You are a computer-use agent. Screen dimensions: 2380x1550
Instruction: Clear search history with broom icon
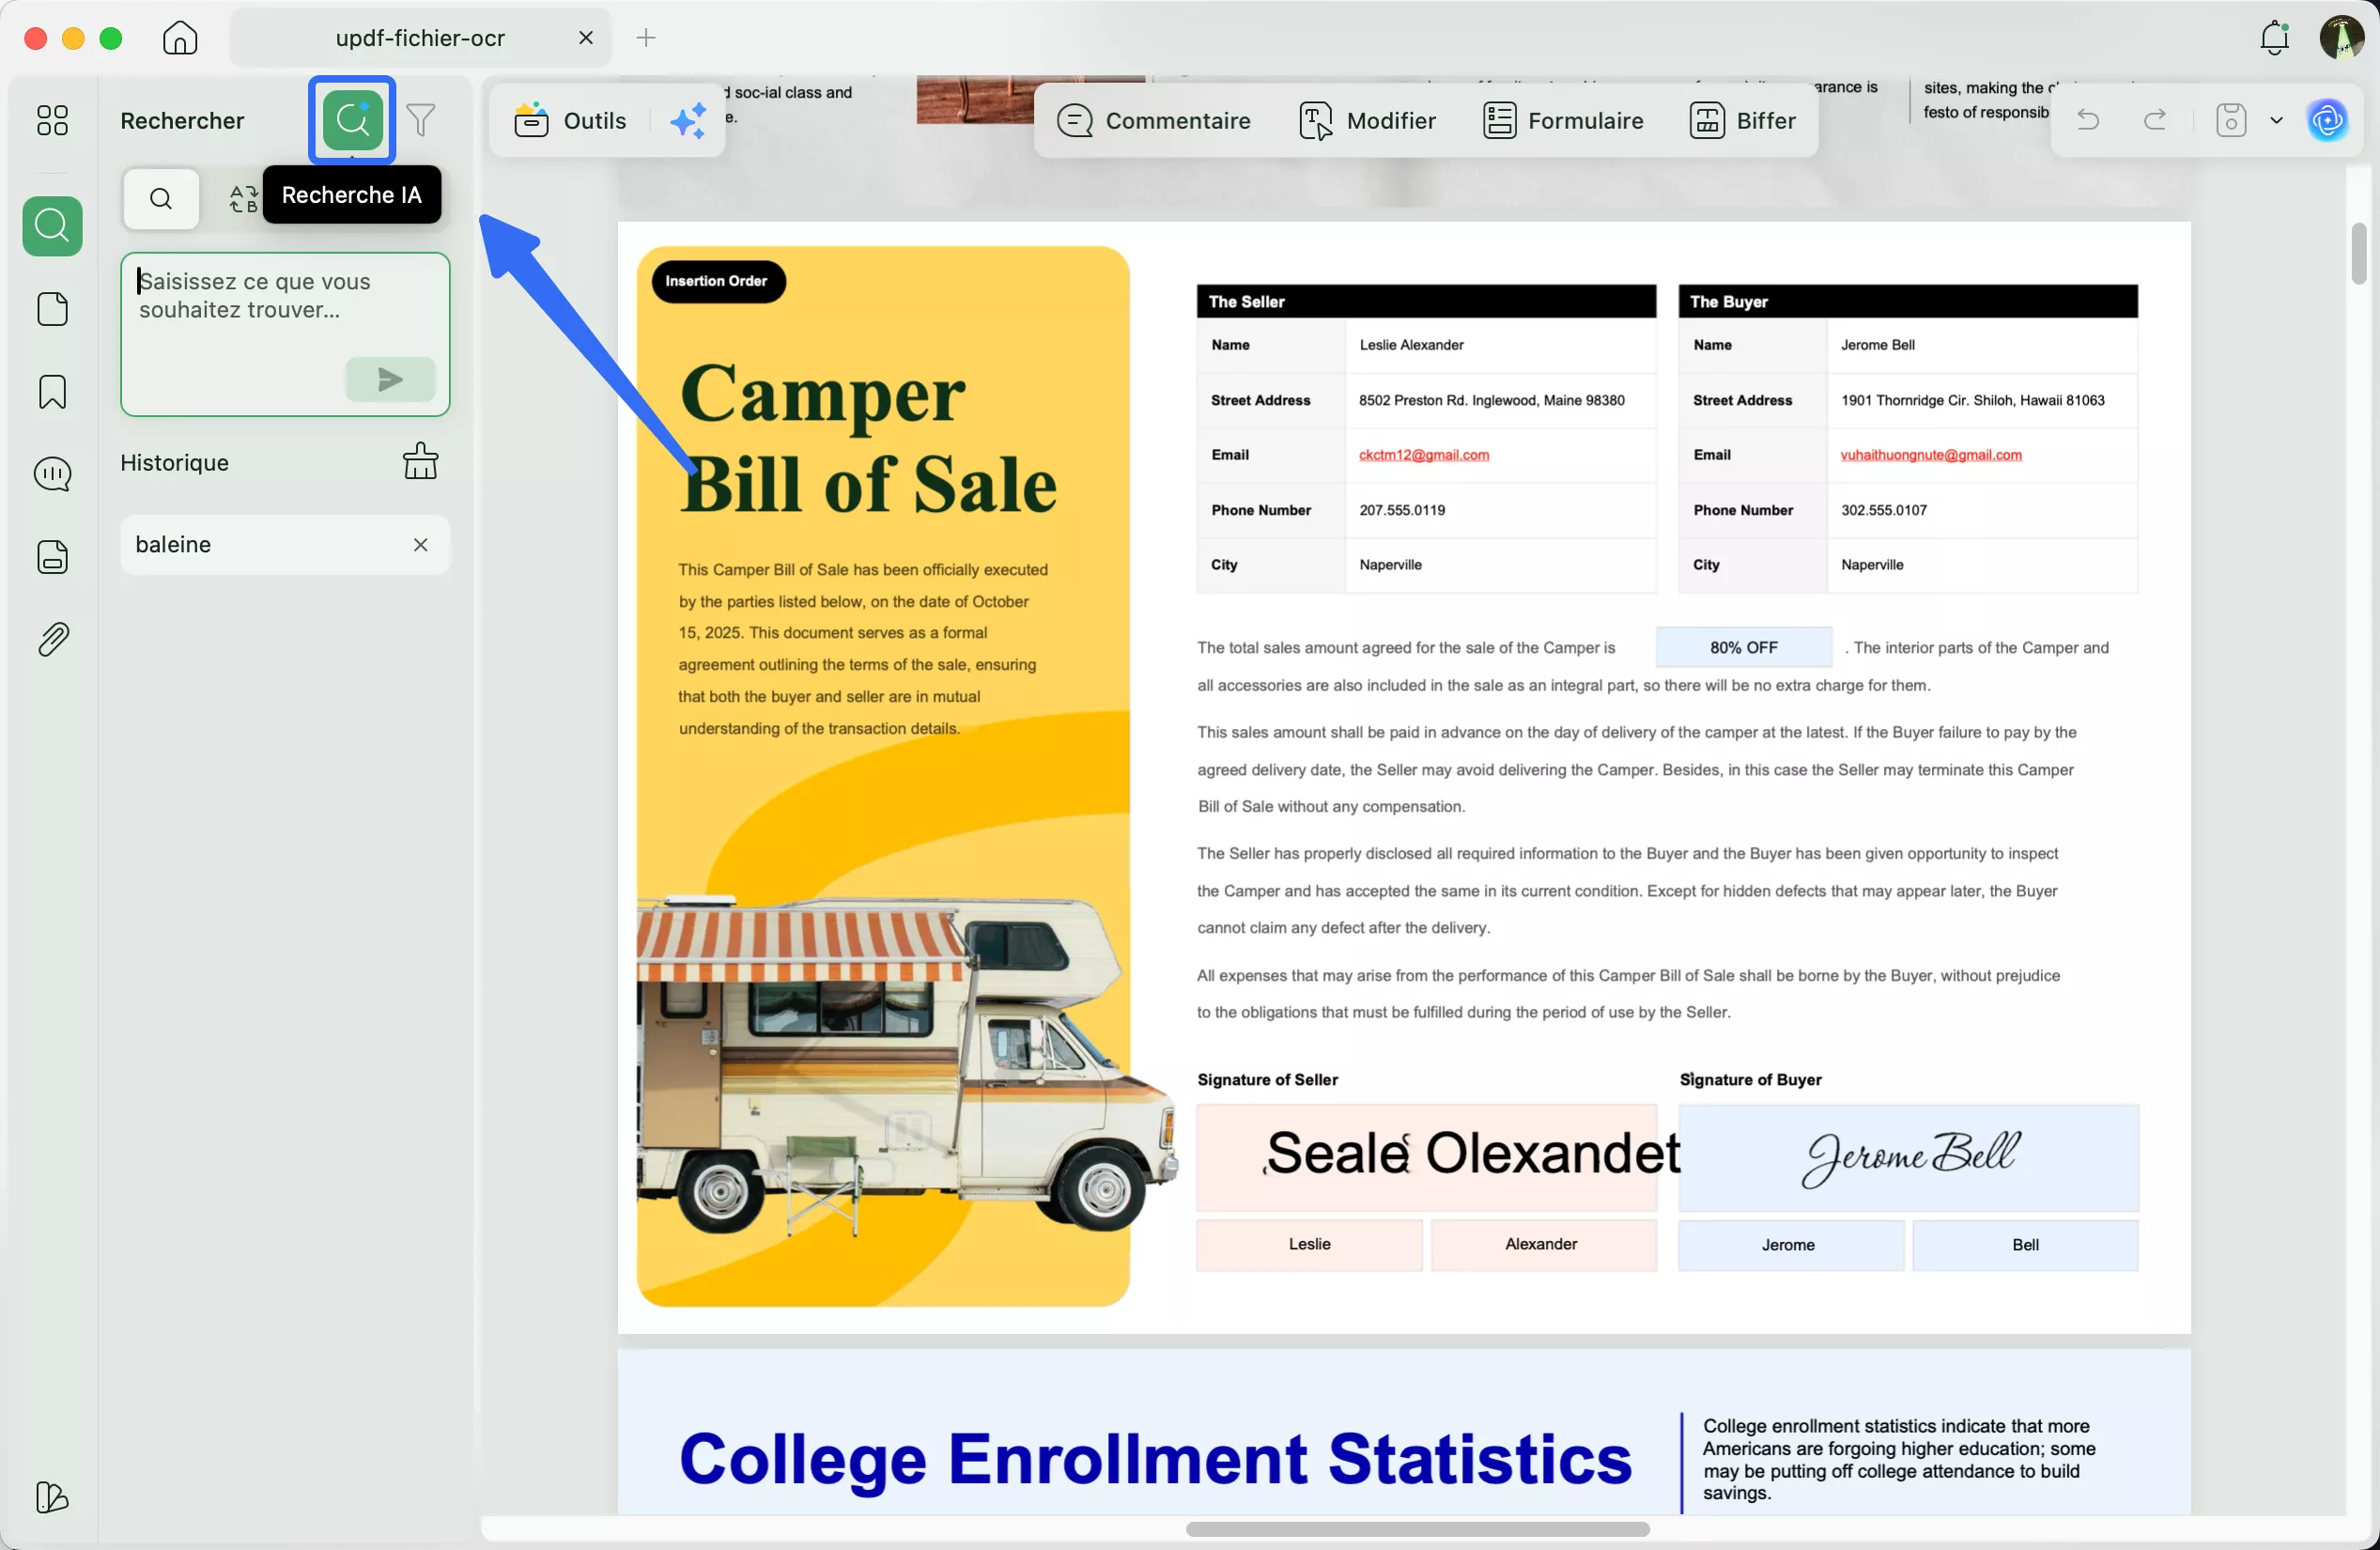tap(420, 462)
